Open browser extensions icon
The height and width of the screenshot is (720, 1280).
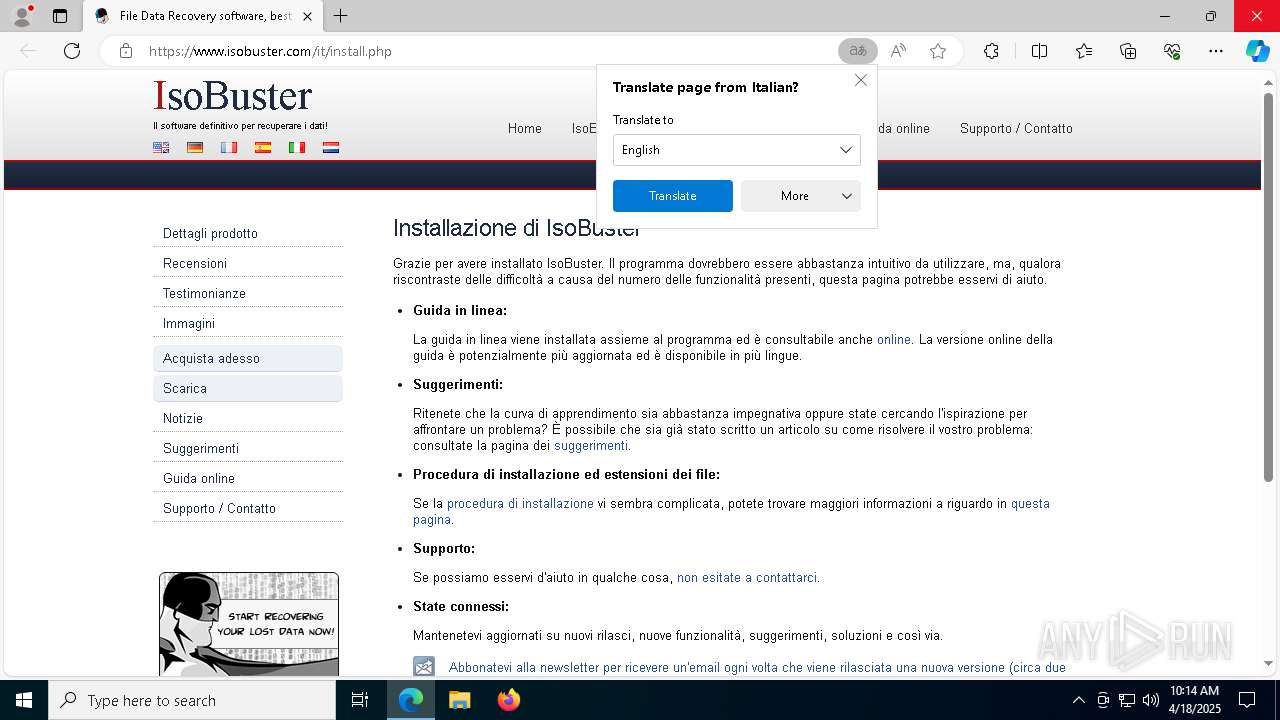coord(991,51)
